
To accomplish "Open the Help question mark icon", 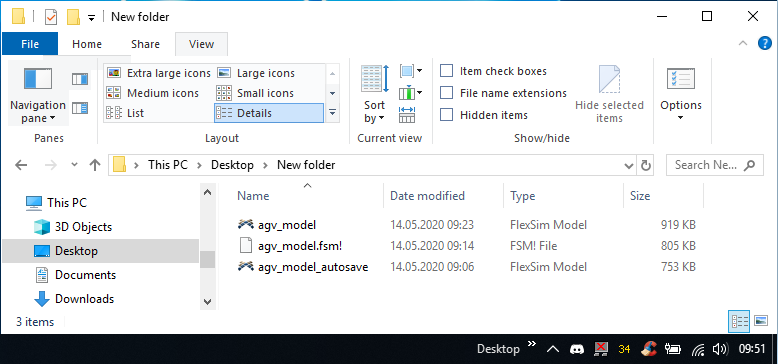I will click(x=765, y=44).
